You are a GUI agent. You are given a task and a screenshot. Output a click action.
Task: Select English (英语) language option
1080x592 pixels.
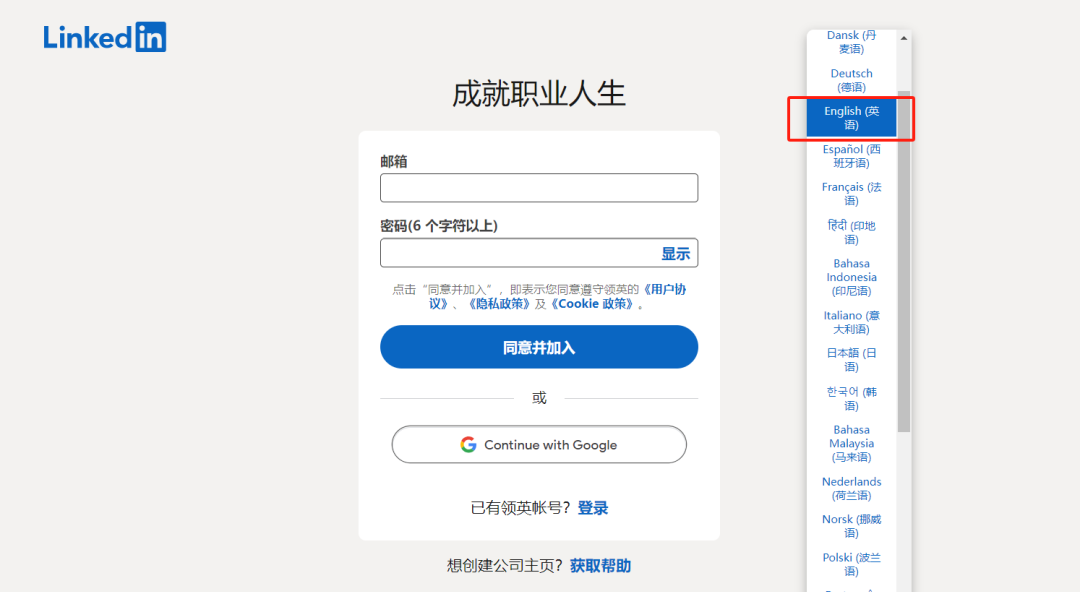[851, 118]
